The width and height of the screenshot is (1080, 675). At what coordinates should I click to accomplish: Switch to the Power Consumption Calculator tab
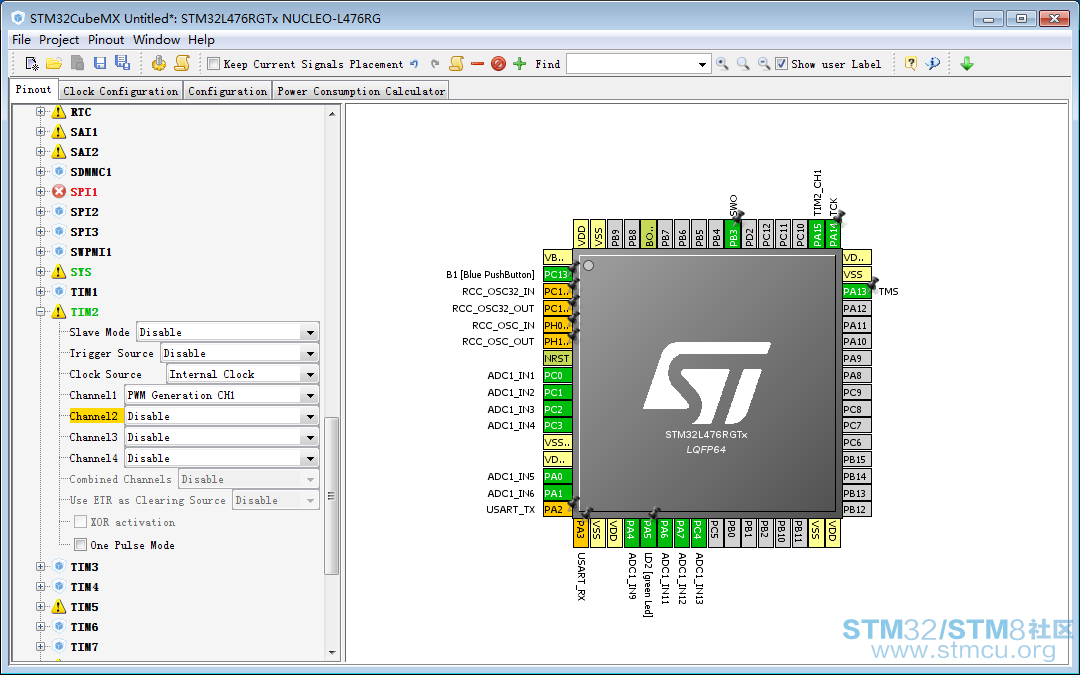[361, 91]
